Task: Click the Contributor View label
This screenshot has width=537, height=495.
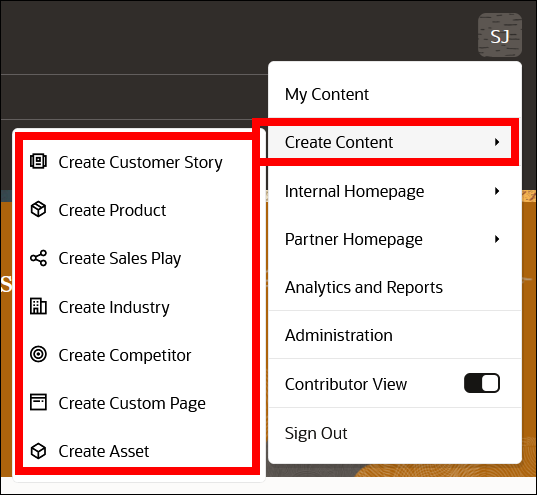Action: pos(346,384)
